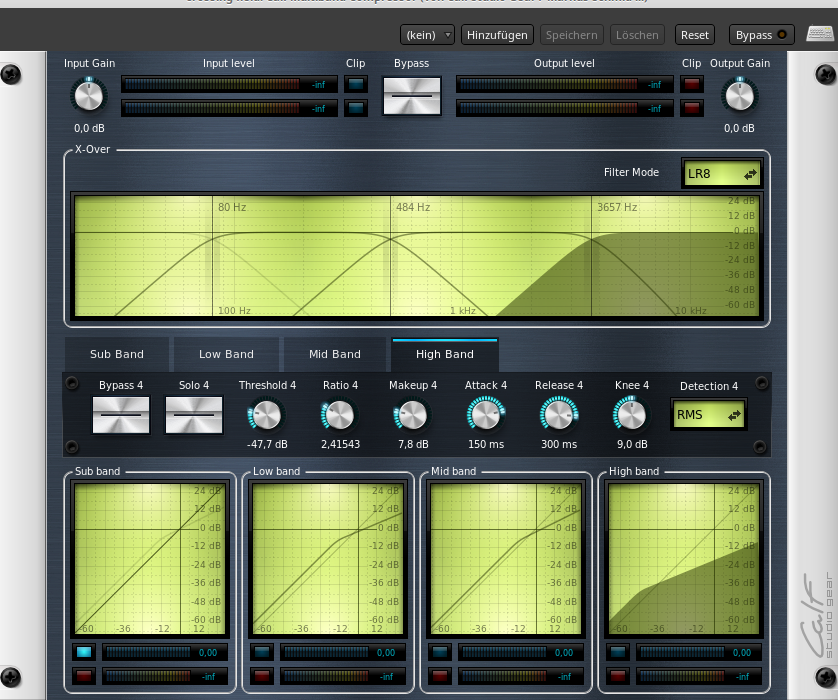
Task: Click the Sub band compression graph
Action: [x=150, y=559]
